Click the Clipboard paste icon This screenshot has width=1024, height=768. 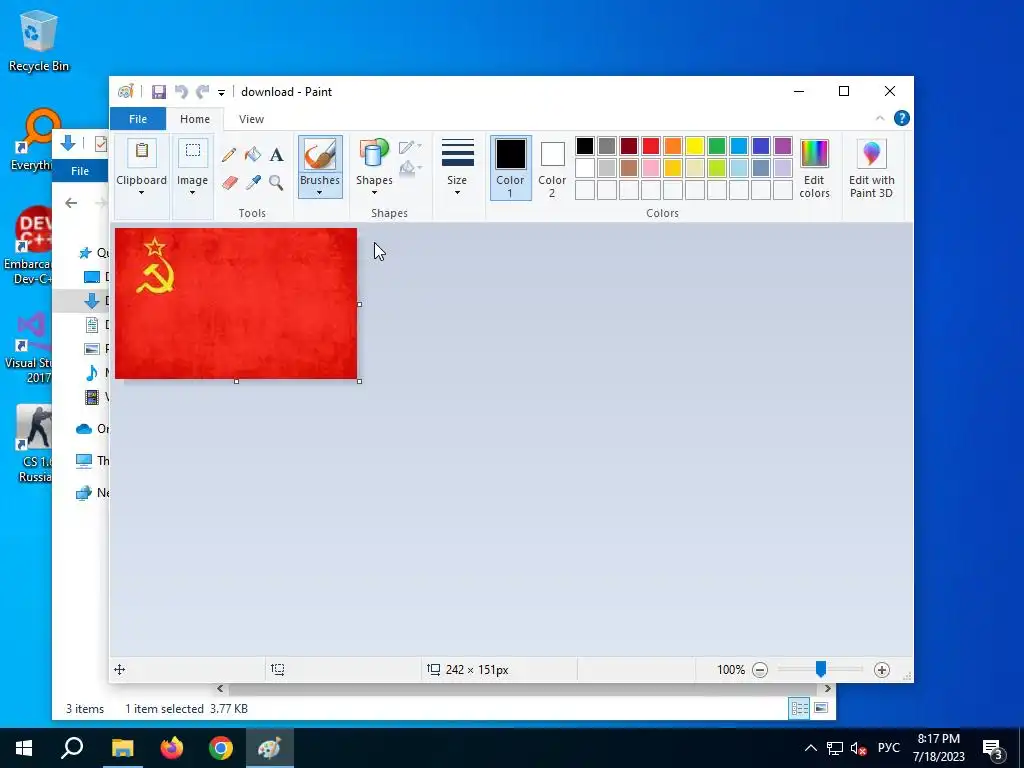coord(142,152)
